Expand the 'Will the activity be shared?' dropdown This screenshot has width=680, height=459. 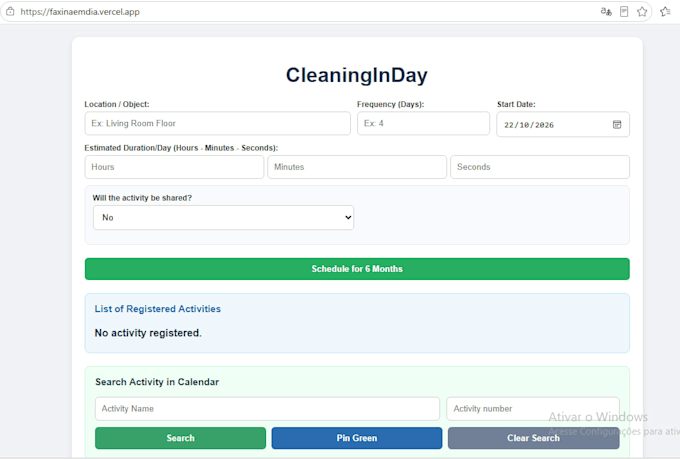pos(223,217)
